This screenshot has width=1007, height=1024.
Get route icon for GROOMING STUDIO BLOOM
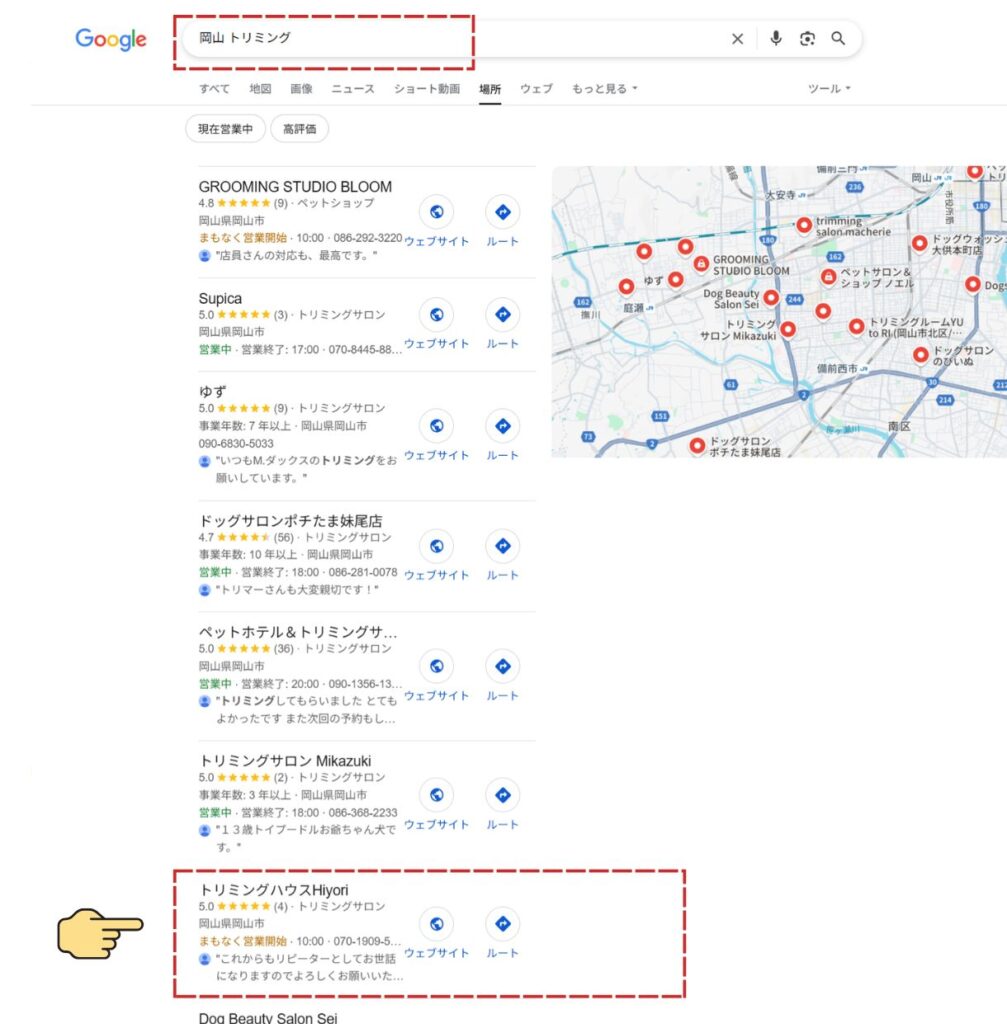(x=503, y=212)
